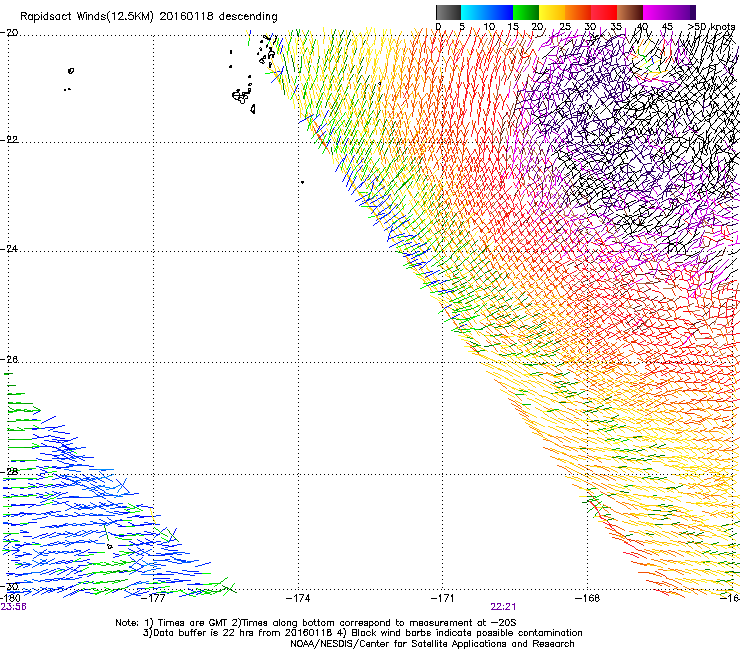This screenshot has width=740, height=650.
Task: Click the brown 35-40 knots legend segment
Action: pyautogui.click(x=630, y=12)
